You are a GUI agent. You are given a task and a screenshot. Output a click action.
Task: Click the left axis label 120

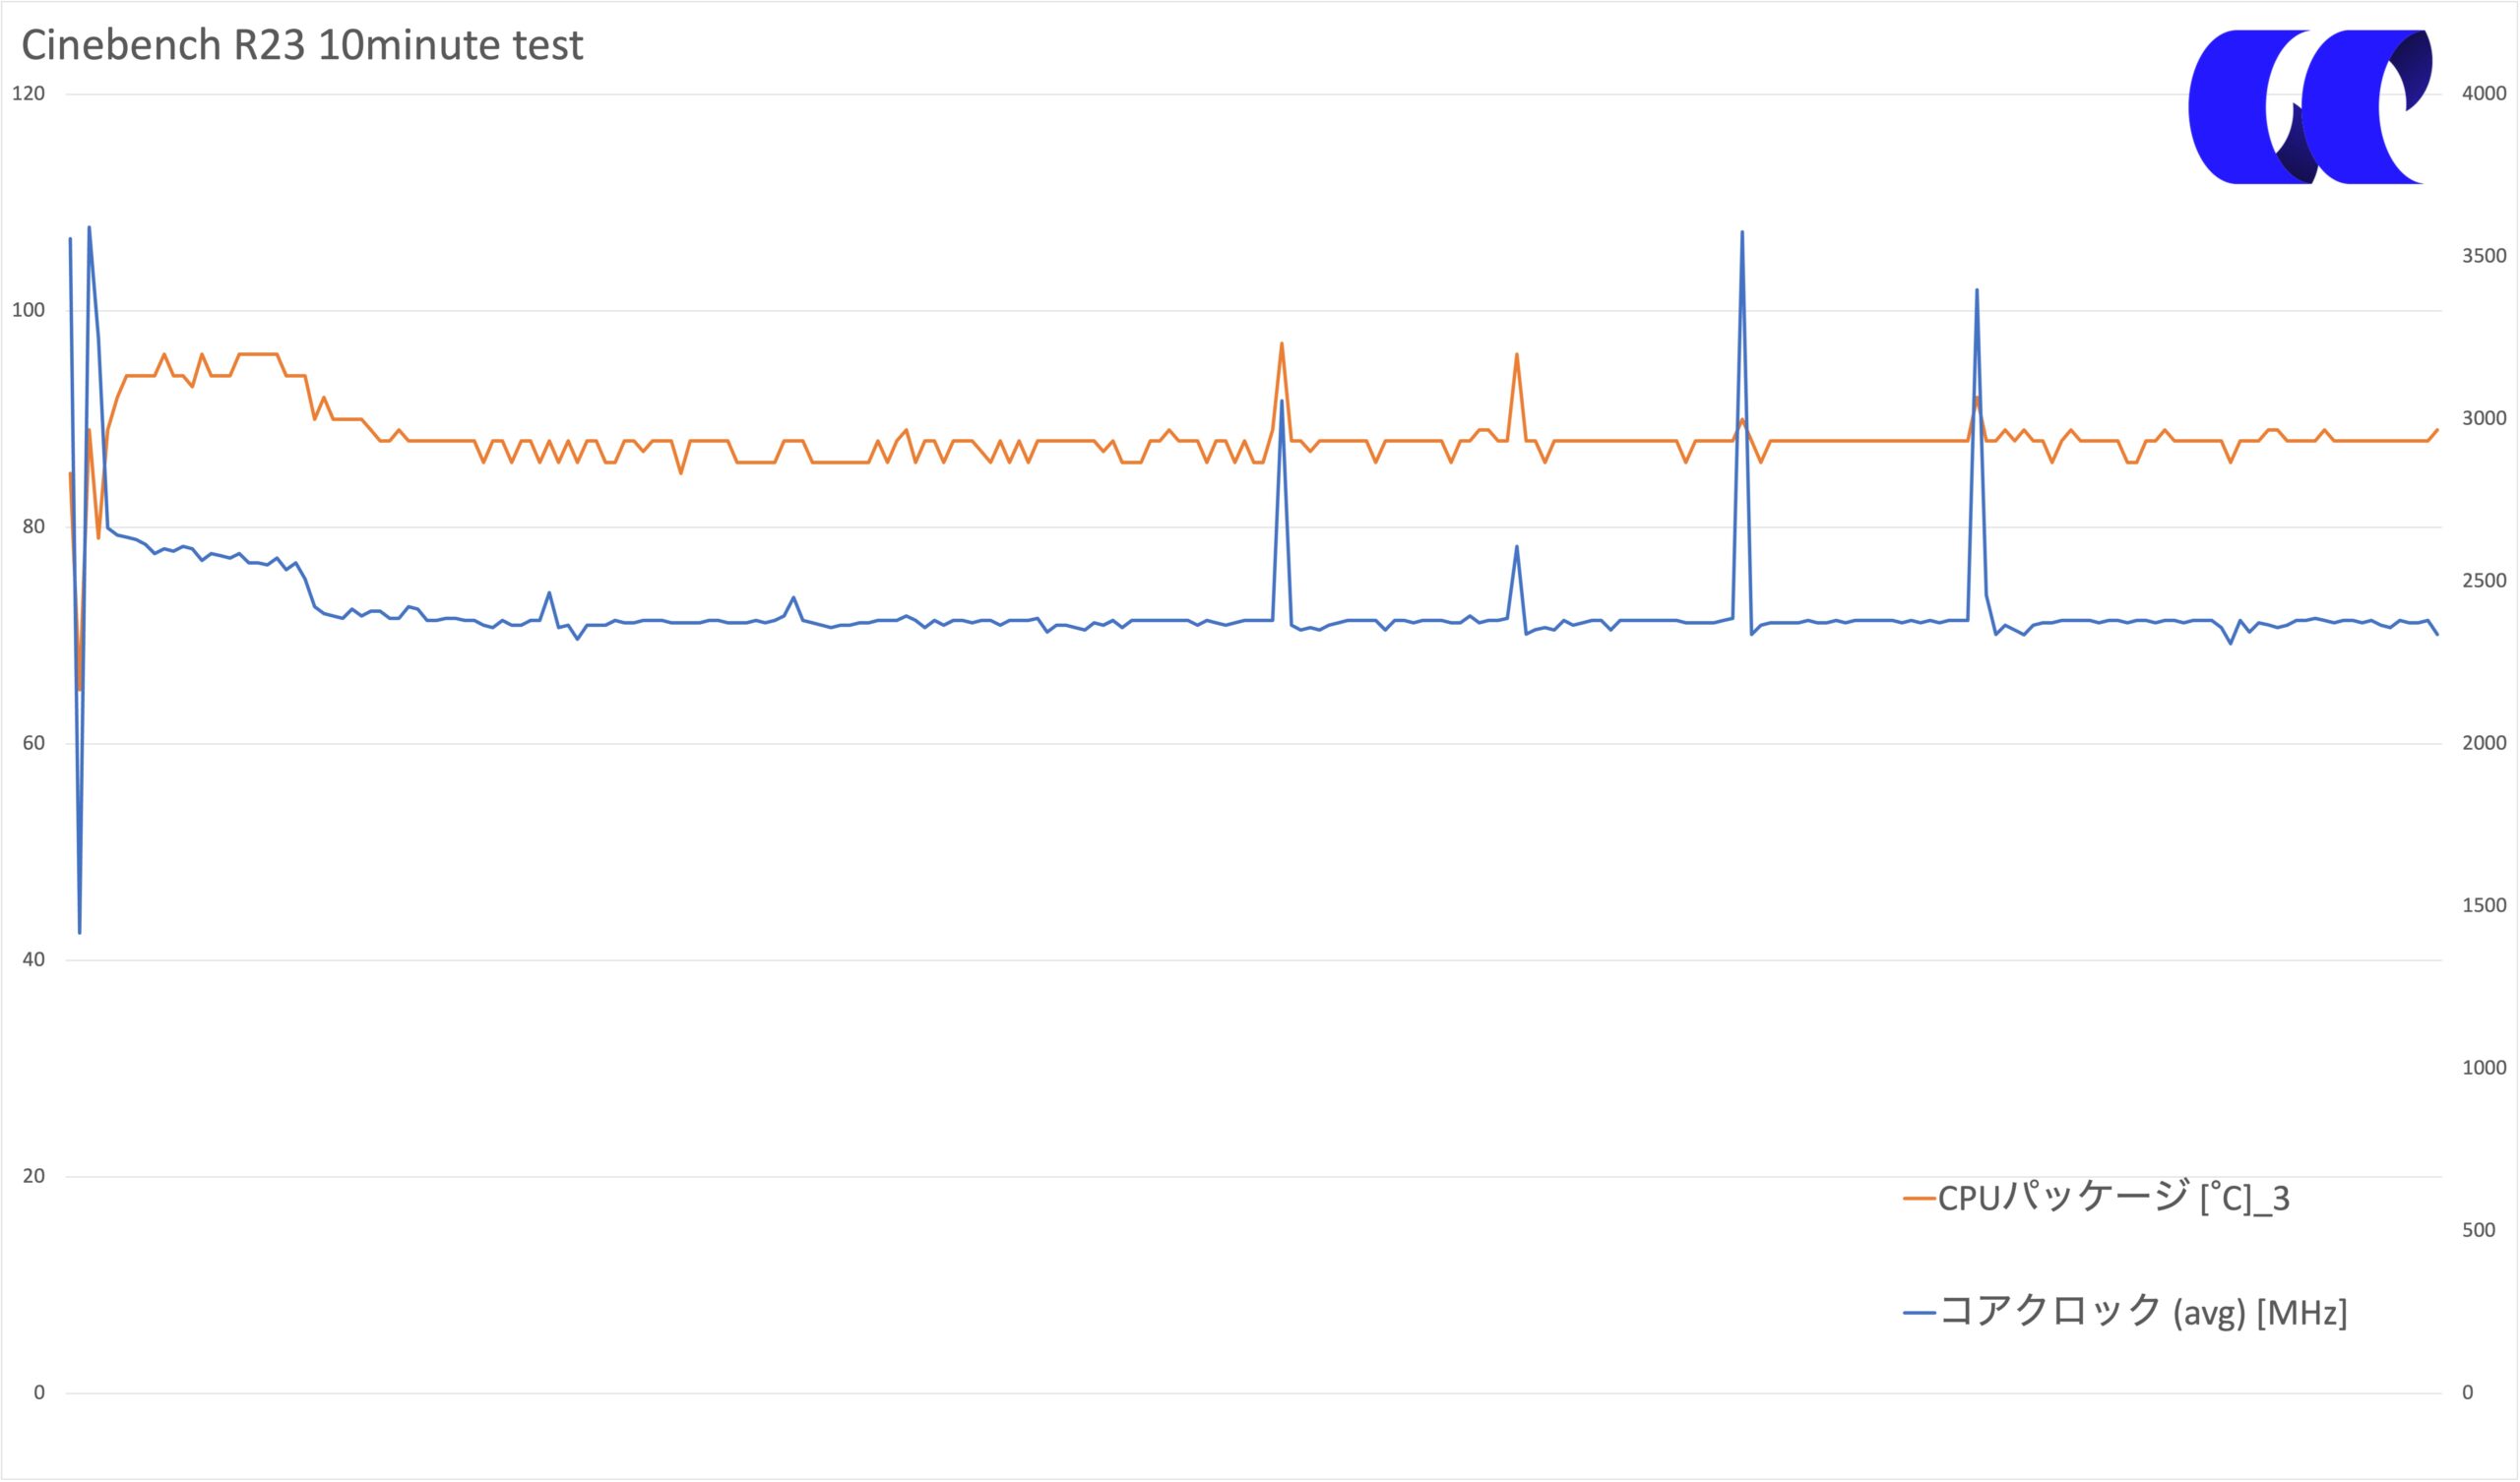coord(28,94)
